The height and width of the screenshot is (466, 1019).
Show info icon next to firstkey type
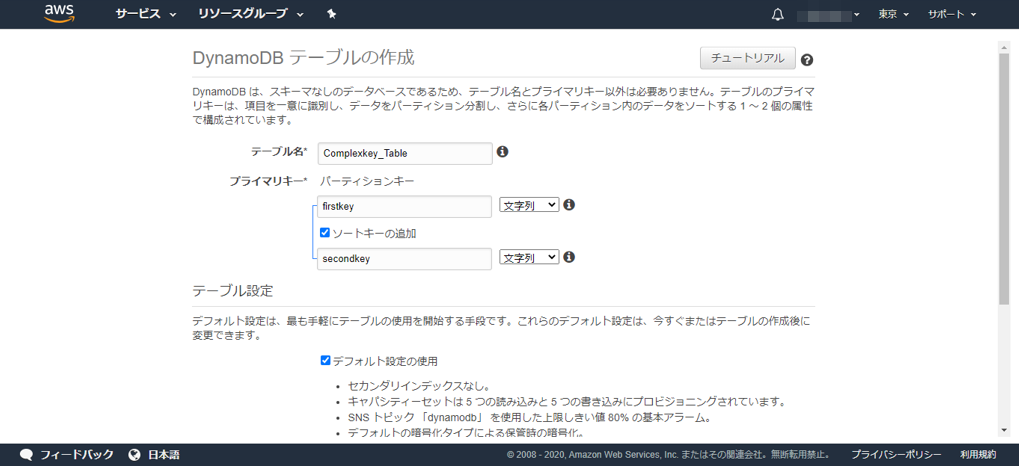(569, 205)
